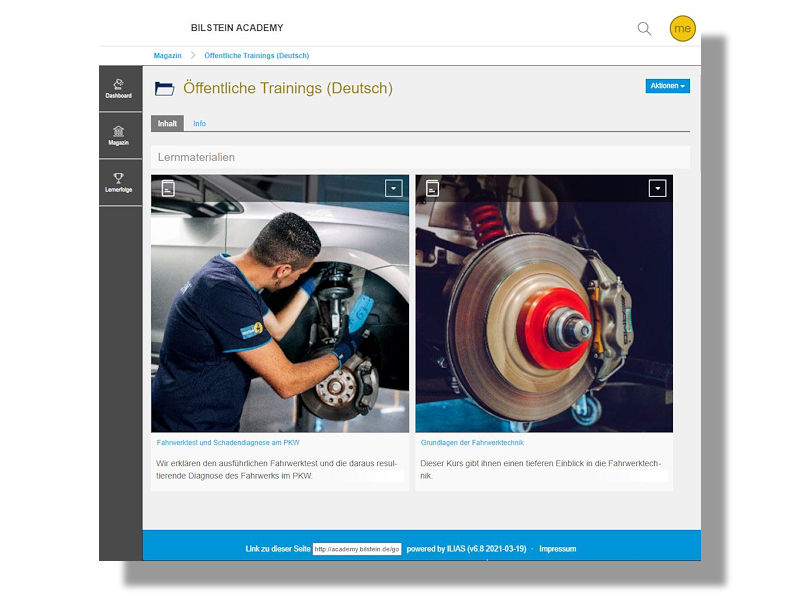The height and width of the screenshot is (600, 800).
Task: Expand the Aktionen dropdown
Action: click(x=667, y=86)
